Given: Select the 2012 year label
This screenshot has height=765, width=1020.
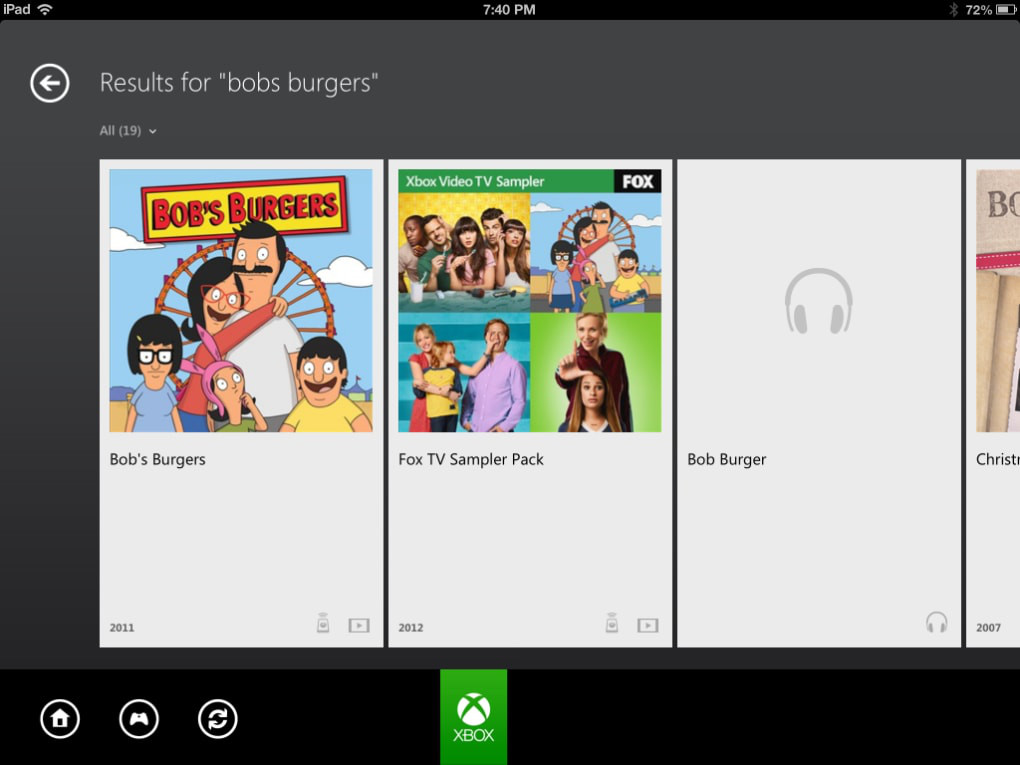Looking at the screenshot, I should coord(410,628).
